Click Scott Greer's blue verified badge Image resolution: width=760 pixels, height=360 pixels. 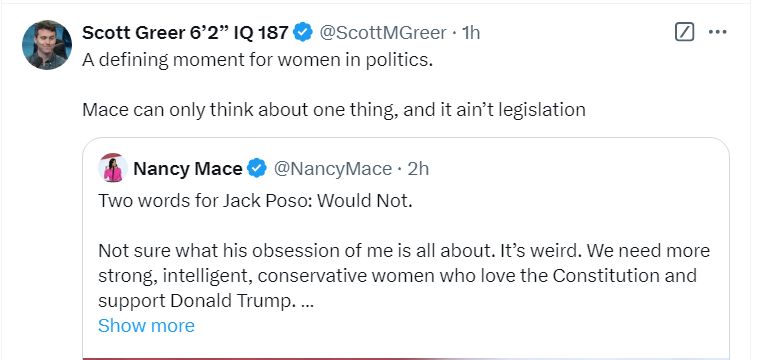tap(304, 32)
